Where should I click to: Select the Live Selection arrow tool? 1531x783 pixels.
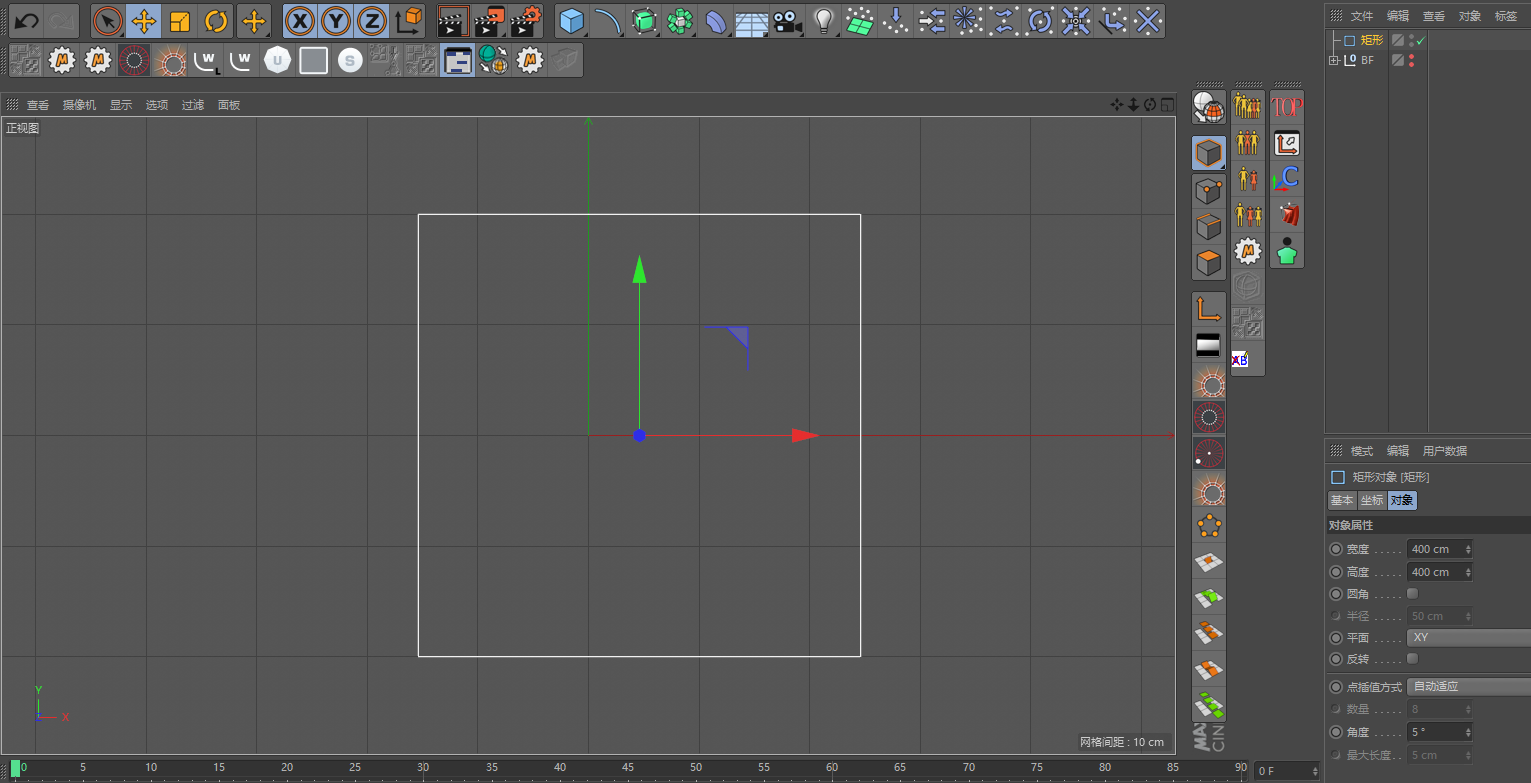click(108, 20)
